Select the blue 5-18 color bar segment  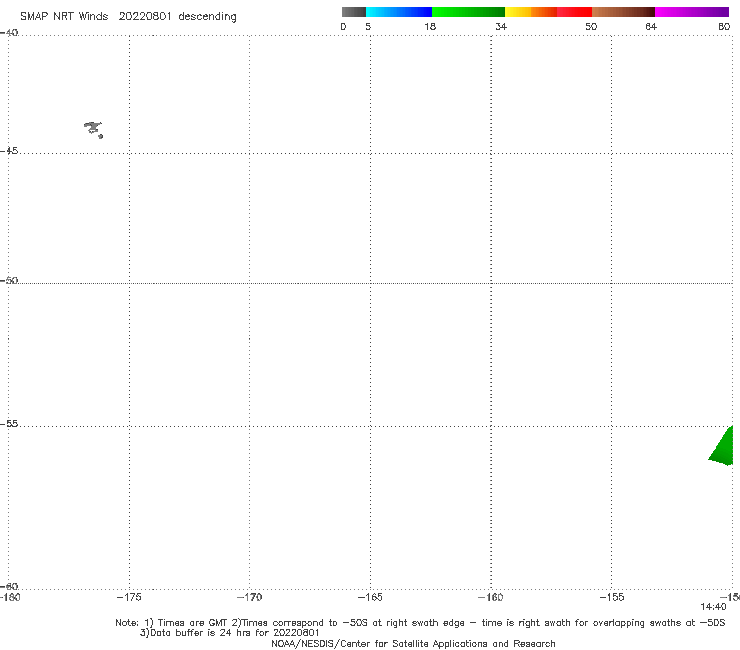point(399,12)
